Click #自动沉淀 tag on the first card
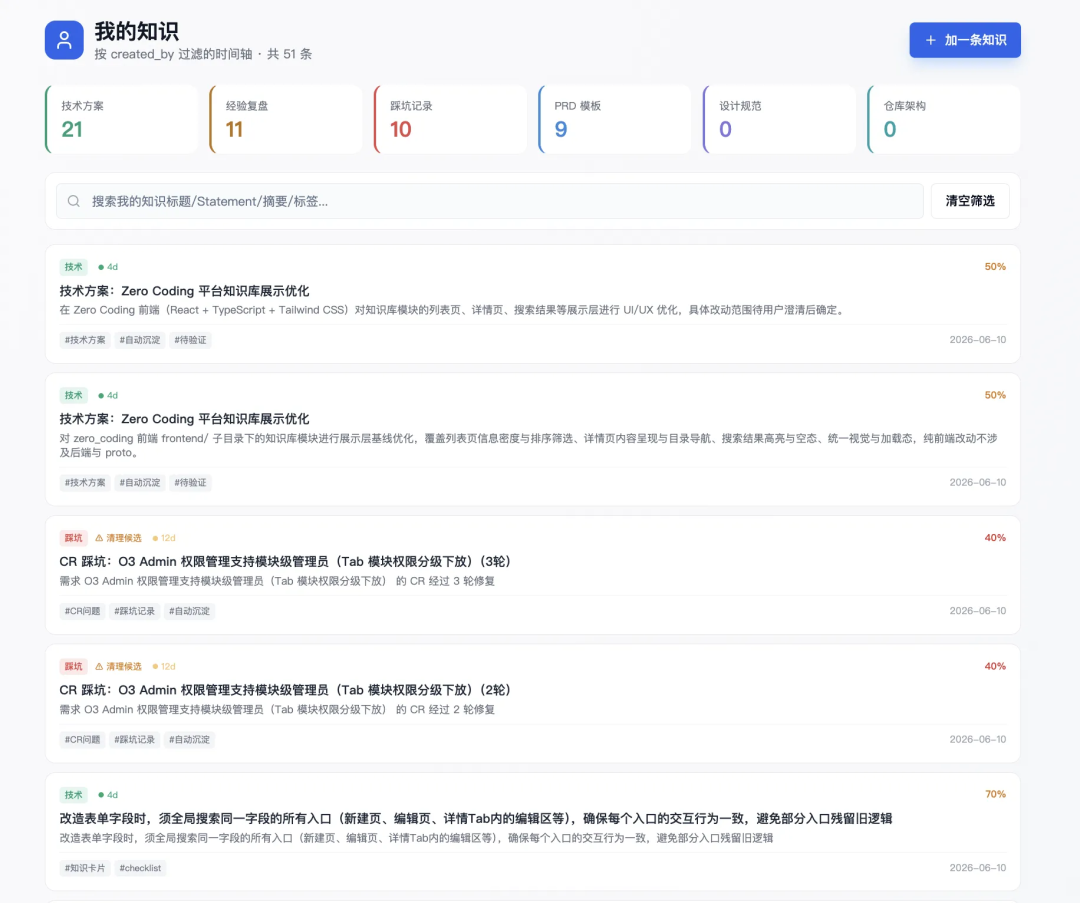1080x903 pixels. tap(140, 340)
